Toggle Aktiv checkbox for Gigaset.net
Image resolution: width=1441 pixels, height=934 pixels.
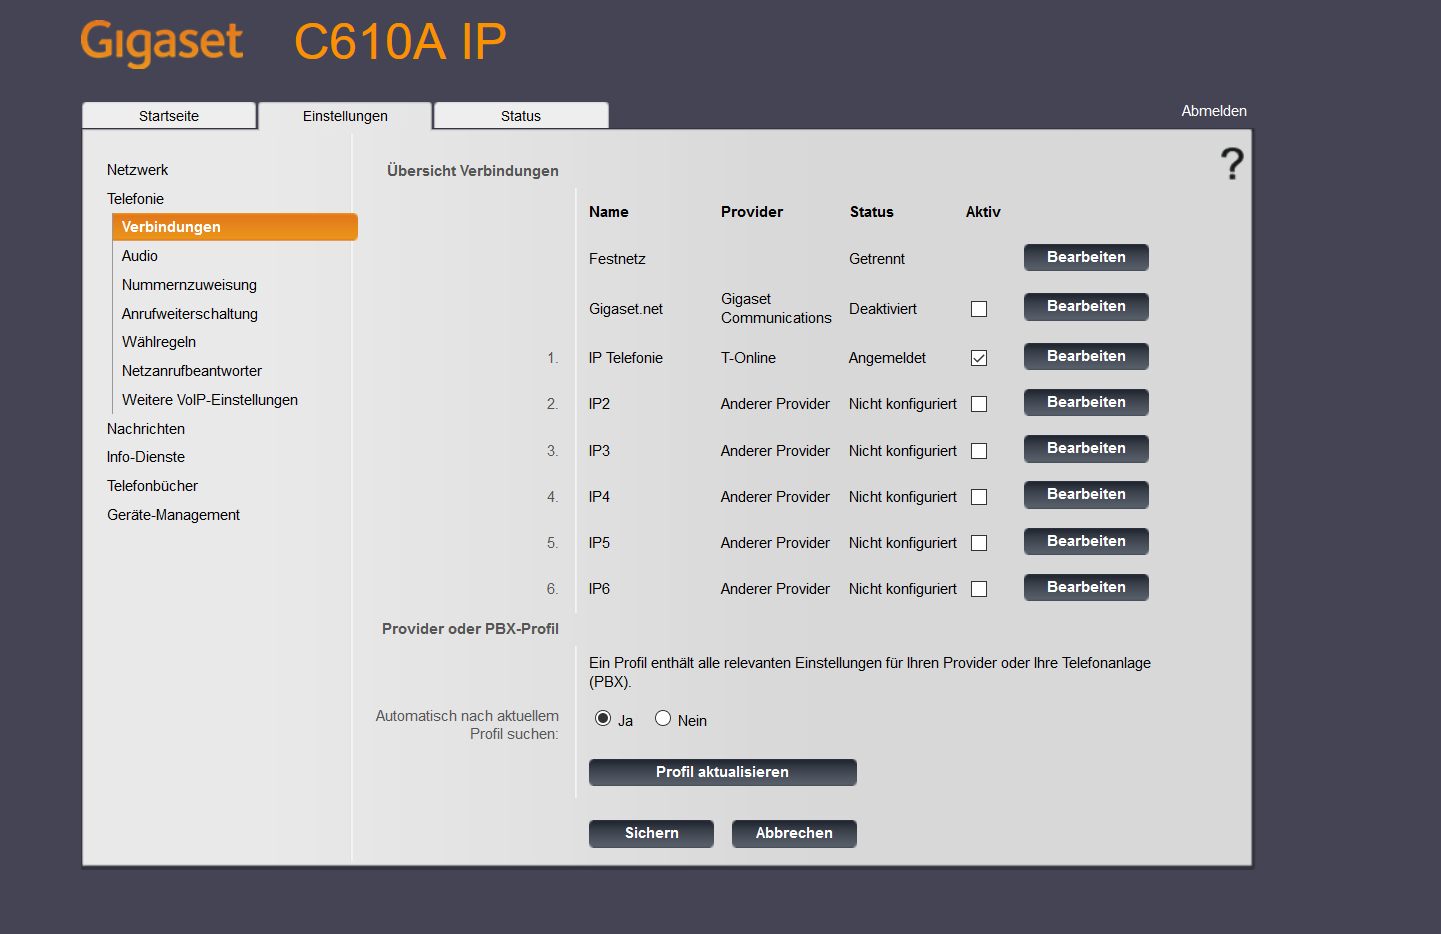pyautogui.click(x=979, y=309)
